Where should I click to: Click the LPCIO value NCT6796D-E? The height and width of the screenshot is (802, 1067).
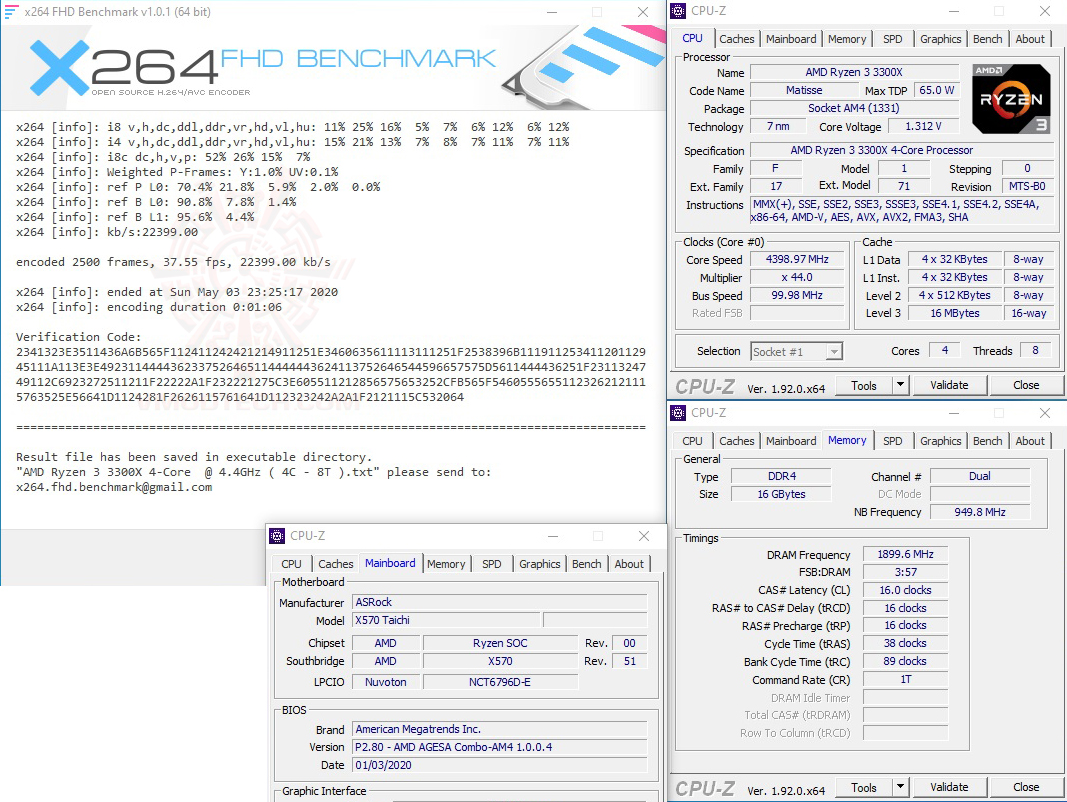click(500, 682)
